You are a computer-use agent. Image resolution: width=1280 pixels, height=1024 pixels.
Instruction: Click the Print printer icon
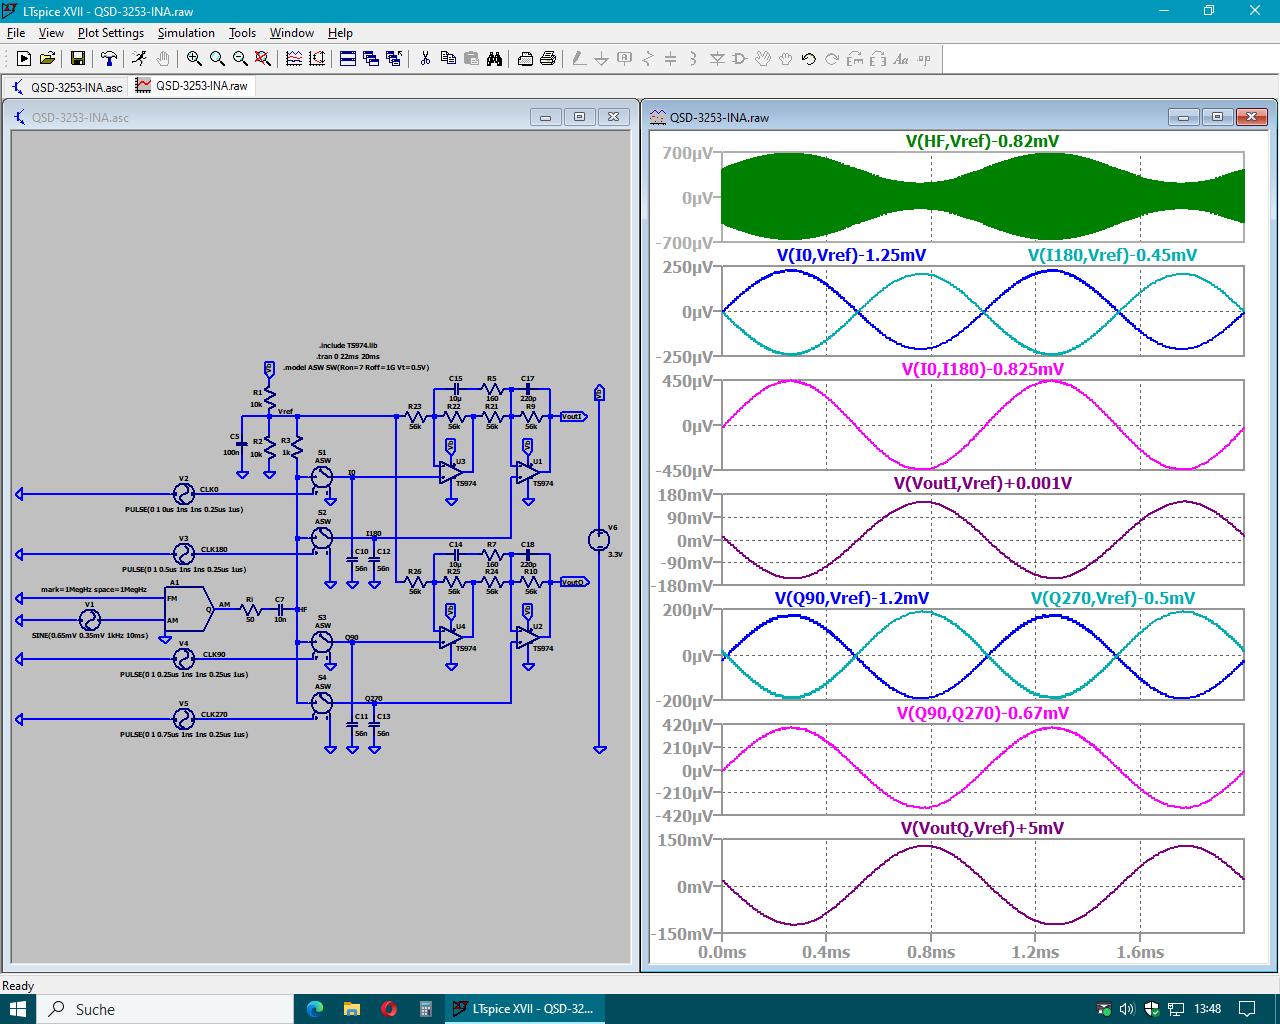coord(548,59)
